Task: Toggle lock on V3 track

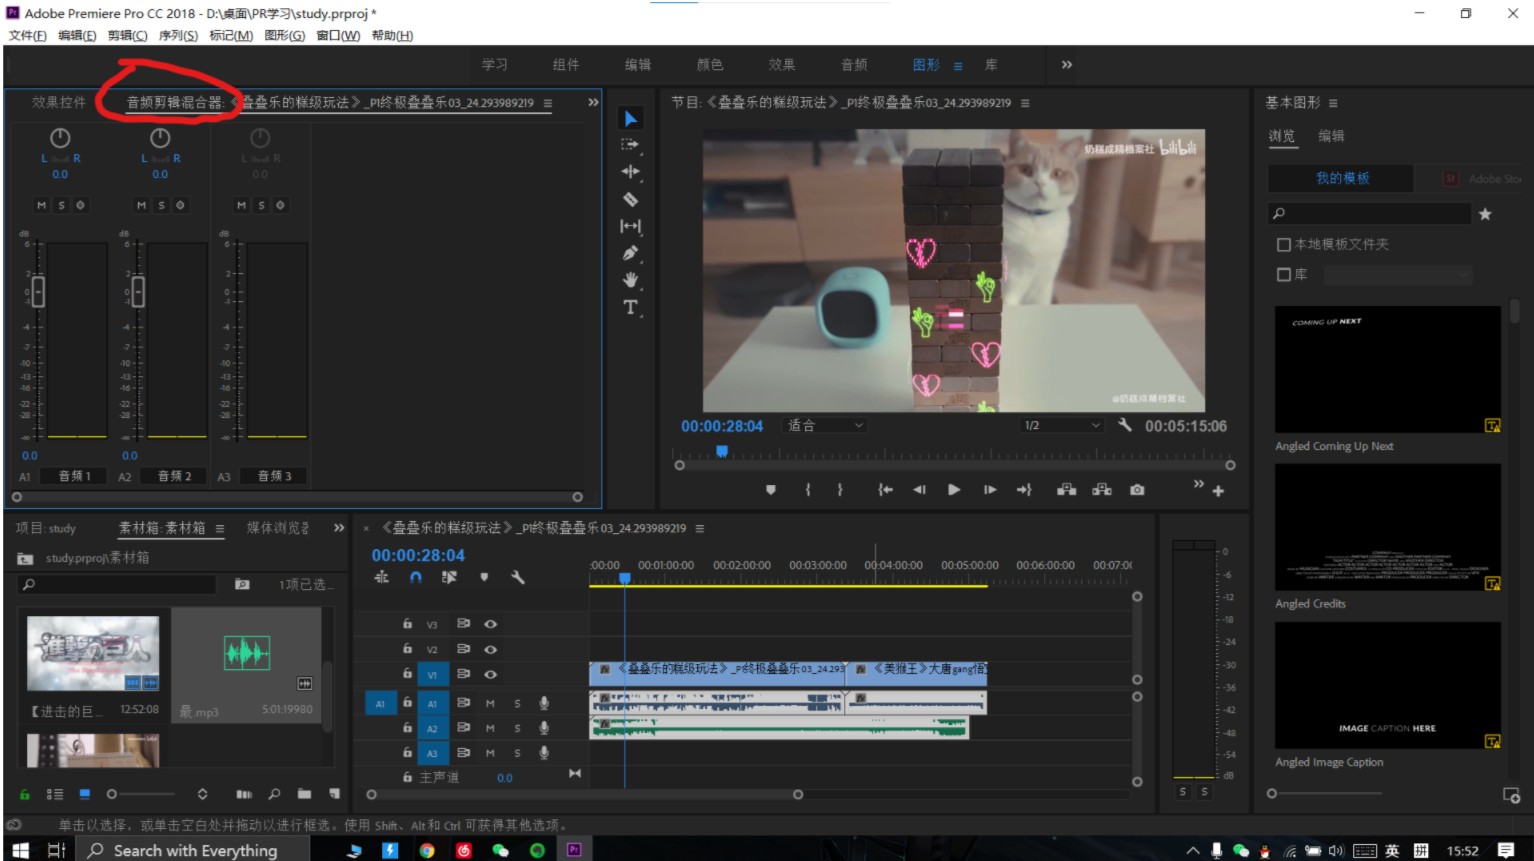Action: click(407, 623)
